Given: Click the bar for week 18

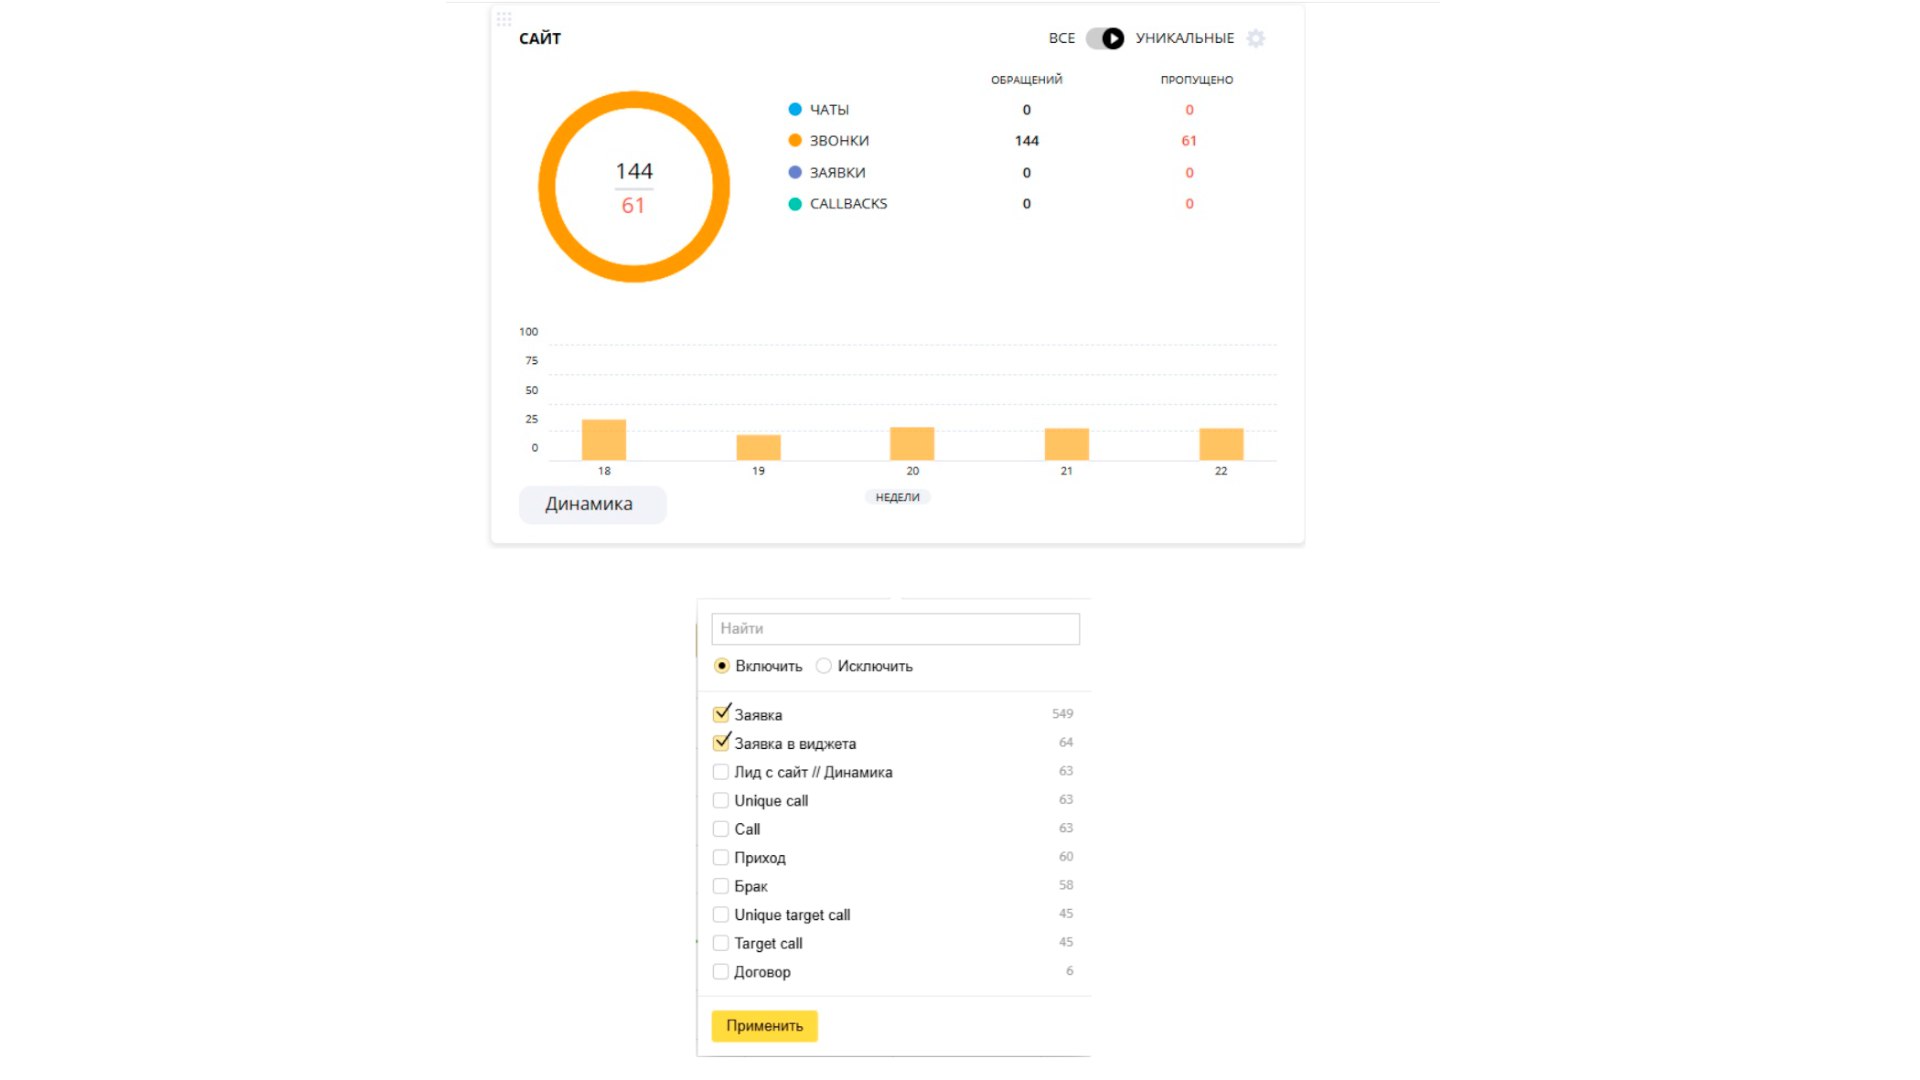Looking at the screenshot, I should (604, 440).
